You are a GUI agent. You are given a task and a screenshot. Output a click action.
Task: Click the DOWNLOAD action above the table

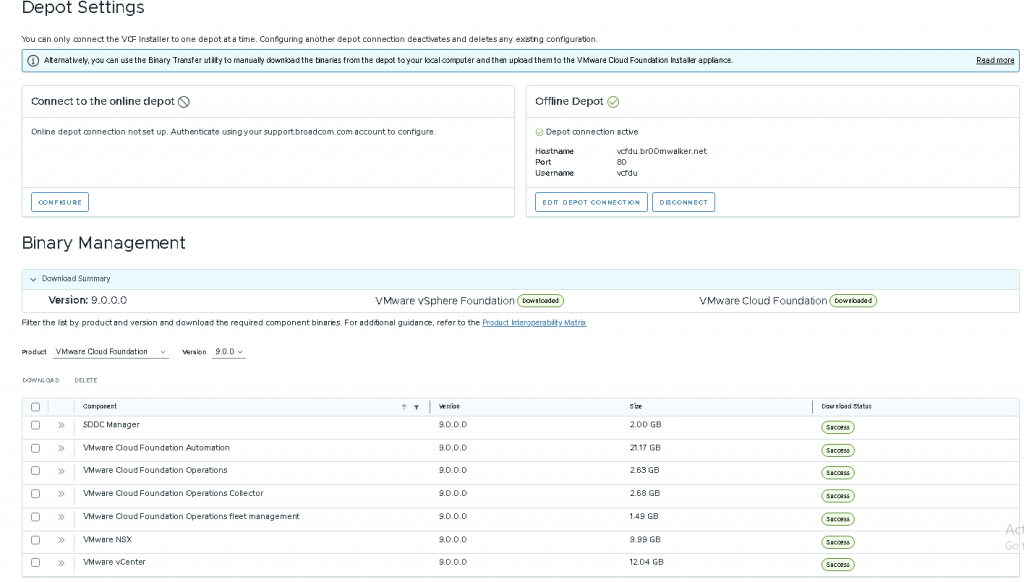pos(40,380)
